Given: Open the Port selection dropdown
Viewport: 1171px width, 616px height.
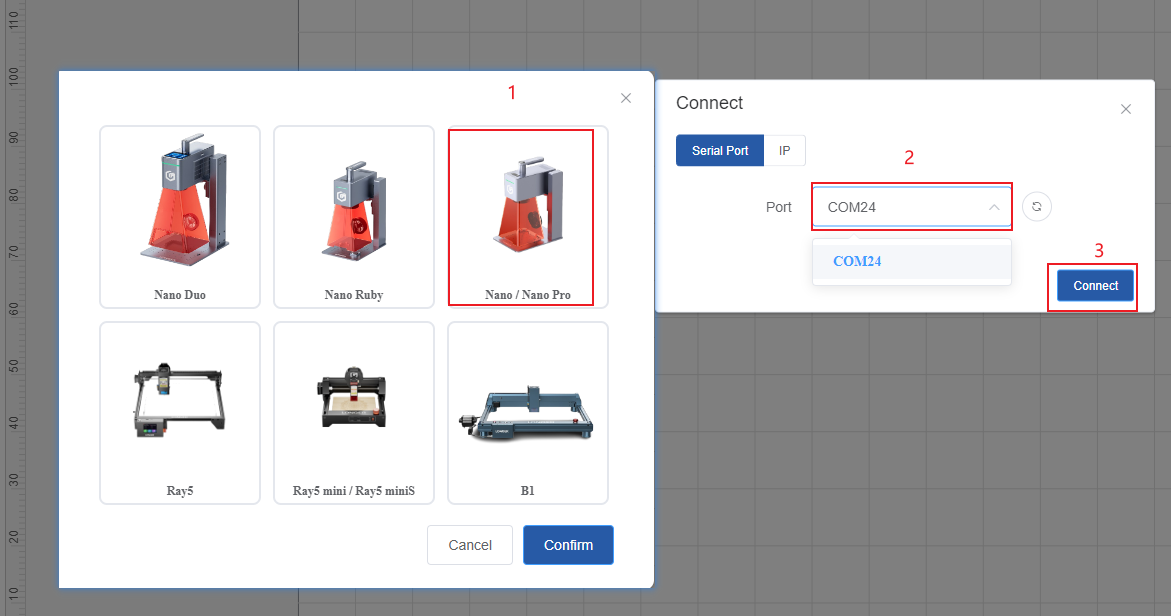Looking at the screenshot, I should 911,206.
